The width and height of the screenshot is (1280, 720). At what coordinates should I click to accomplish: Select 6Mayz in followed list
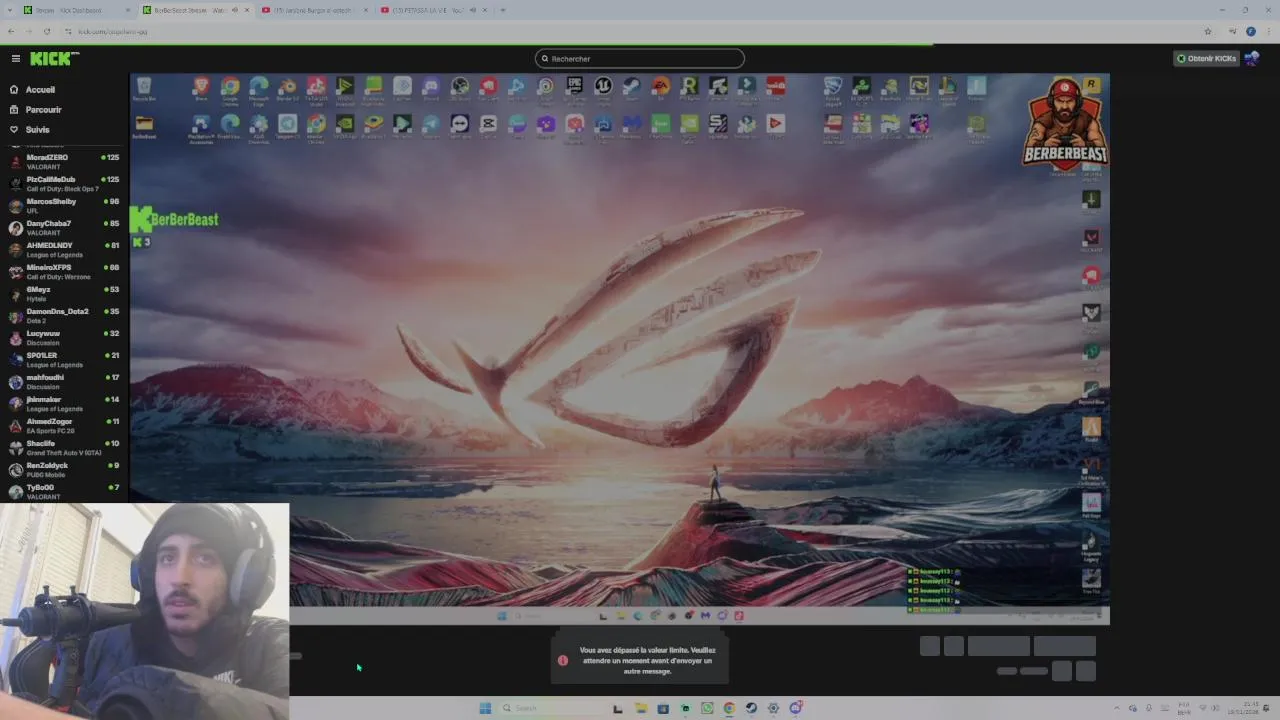[64, 294]
